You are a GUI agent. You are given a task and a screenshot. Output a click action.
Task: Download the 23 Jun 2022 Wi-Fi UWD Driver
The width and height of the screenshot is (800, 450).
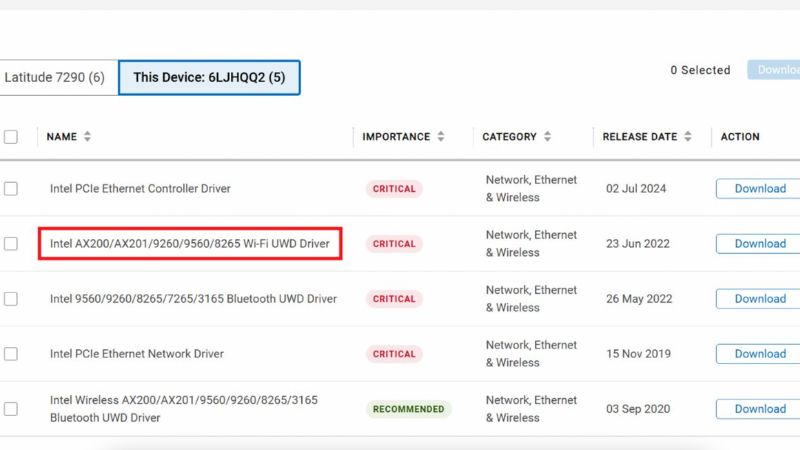tap(758, 244)
